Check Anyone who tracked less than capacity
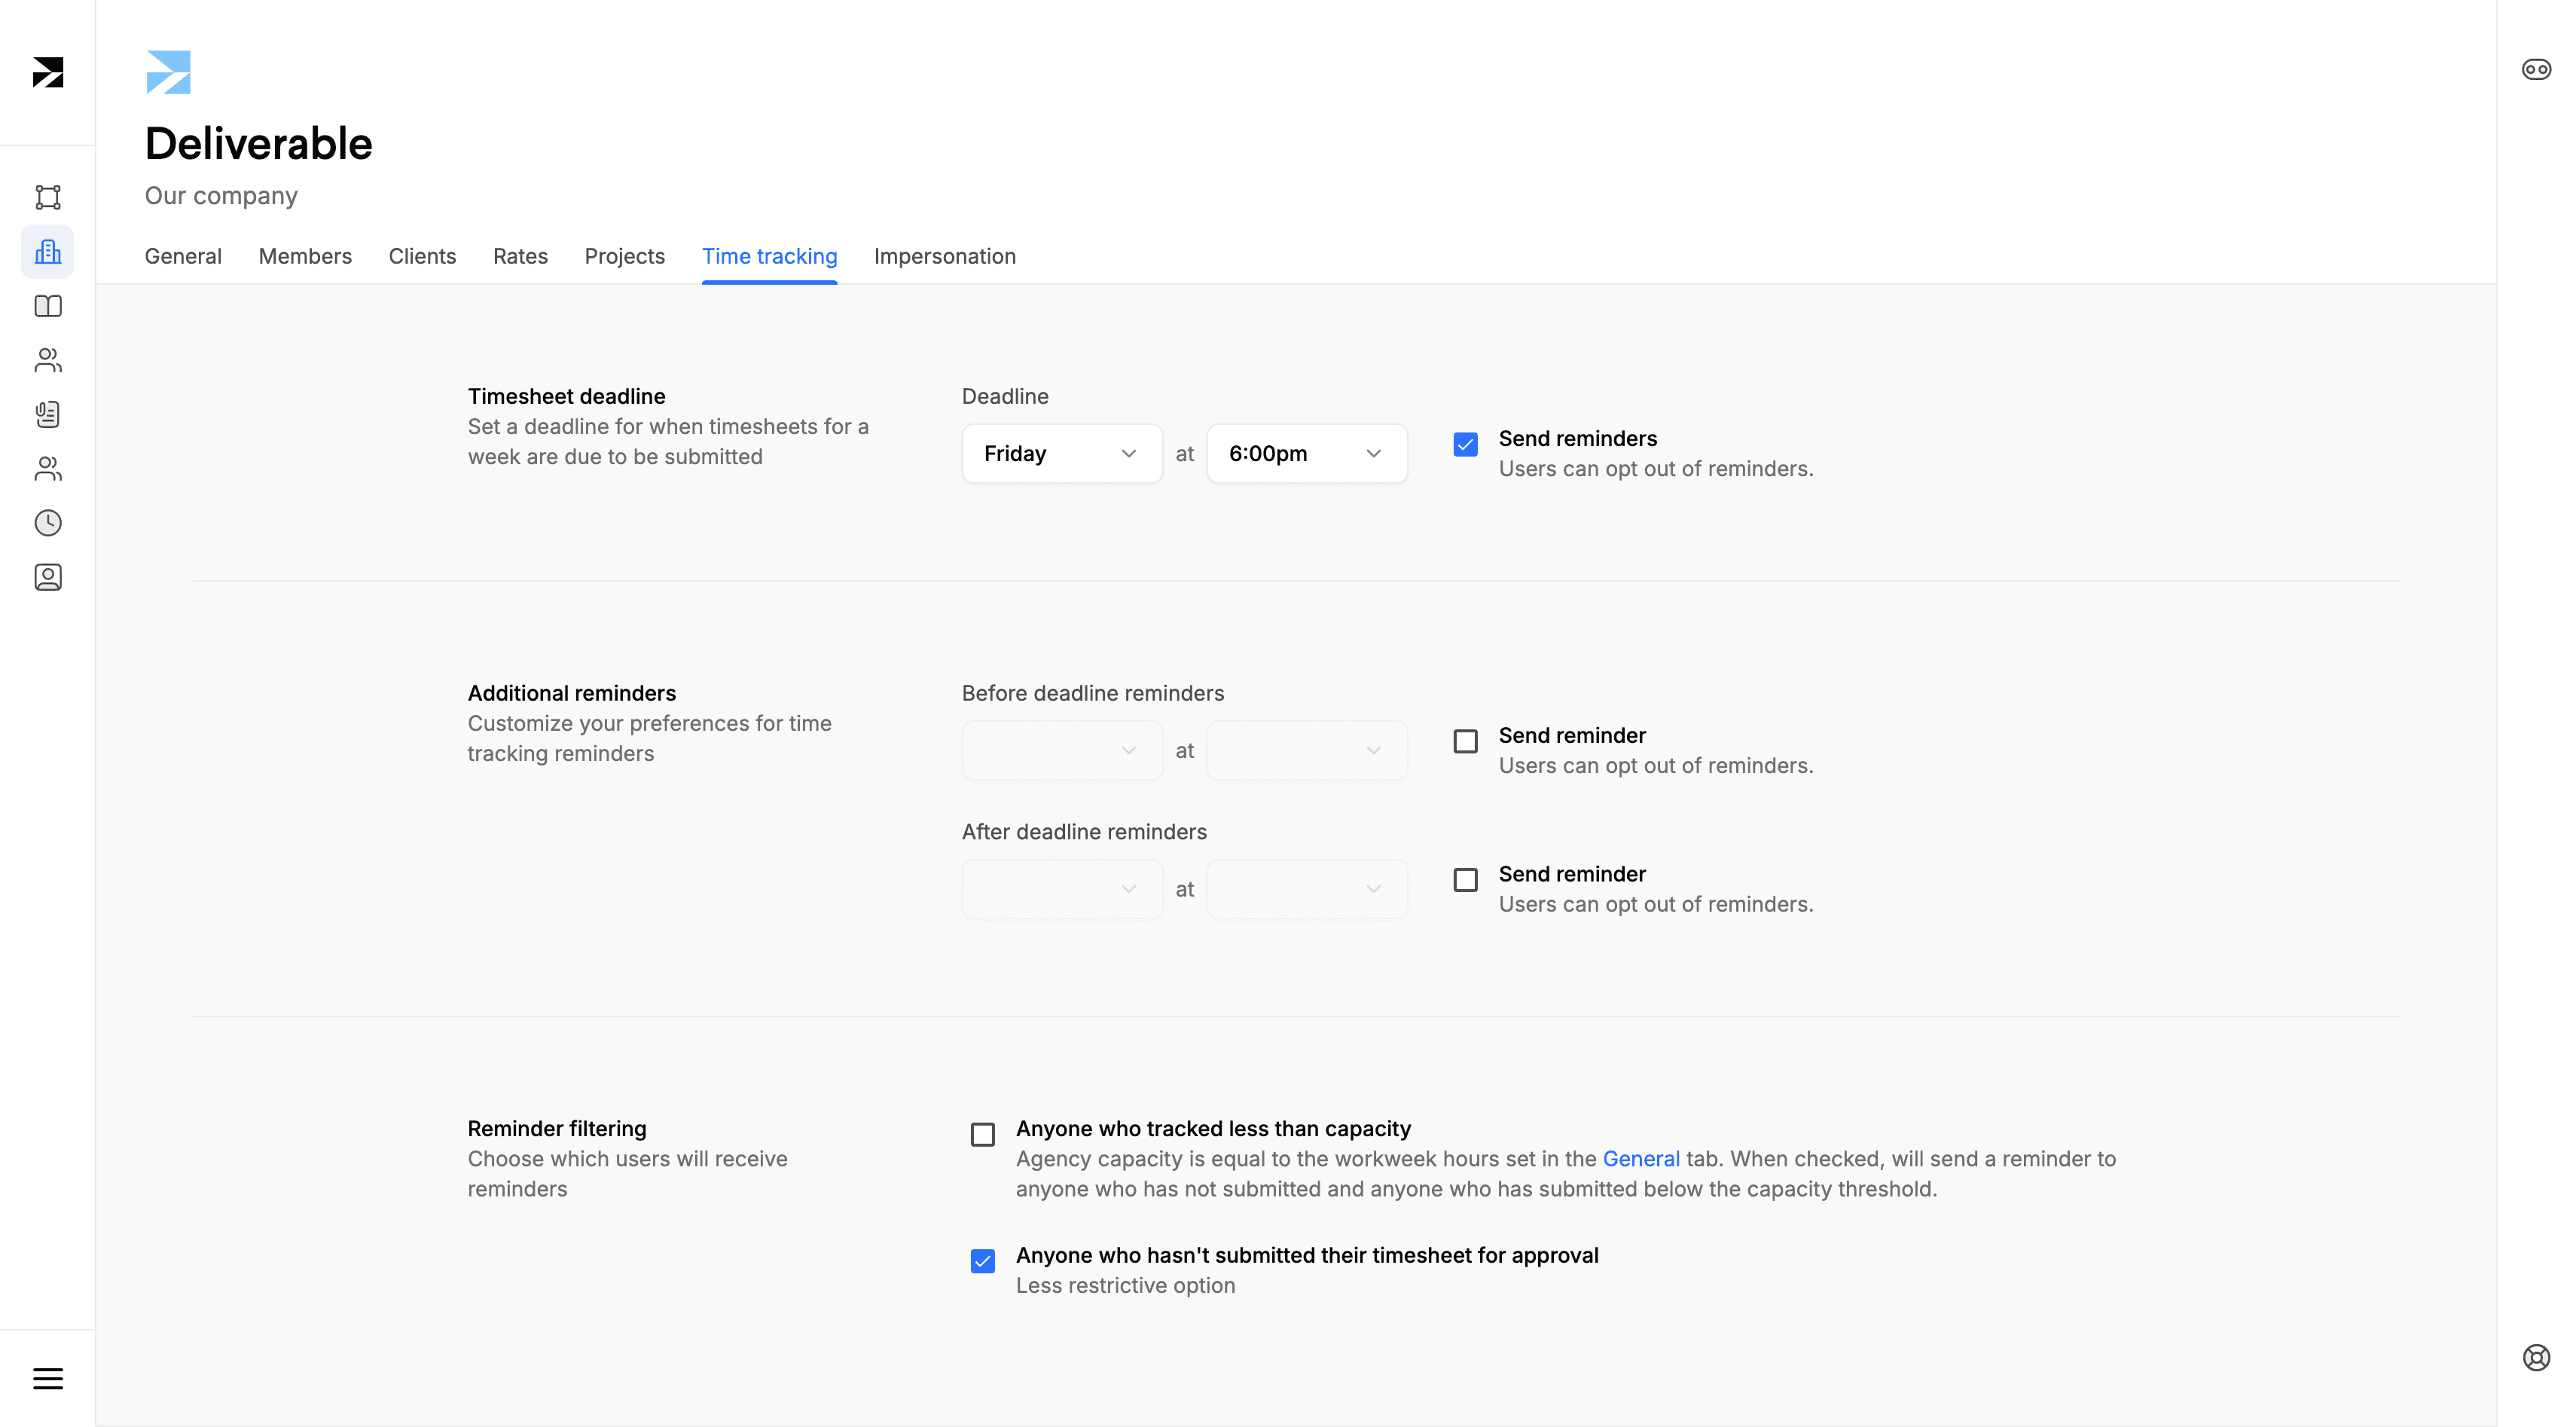Viewport: 2576px width, 1427px height. coord(983,1134)
